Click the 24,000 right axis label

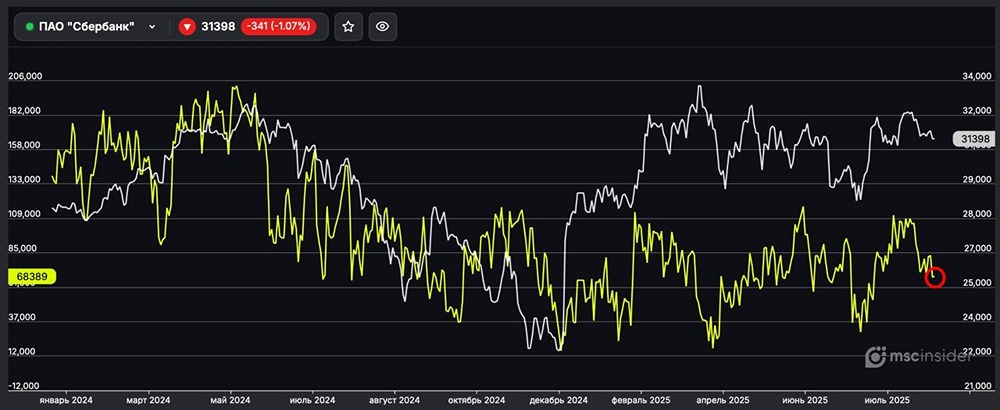(976, 318)
